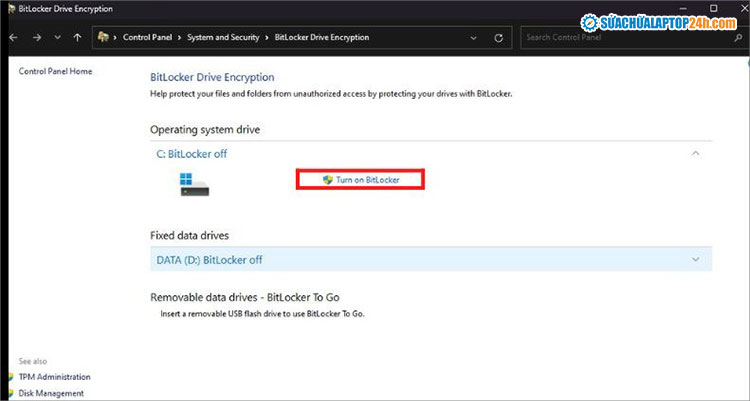The height and width of the screenshot is (401, 750).
Task: Click the search magnifier icon
Action: point(738,38)
